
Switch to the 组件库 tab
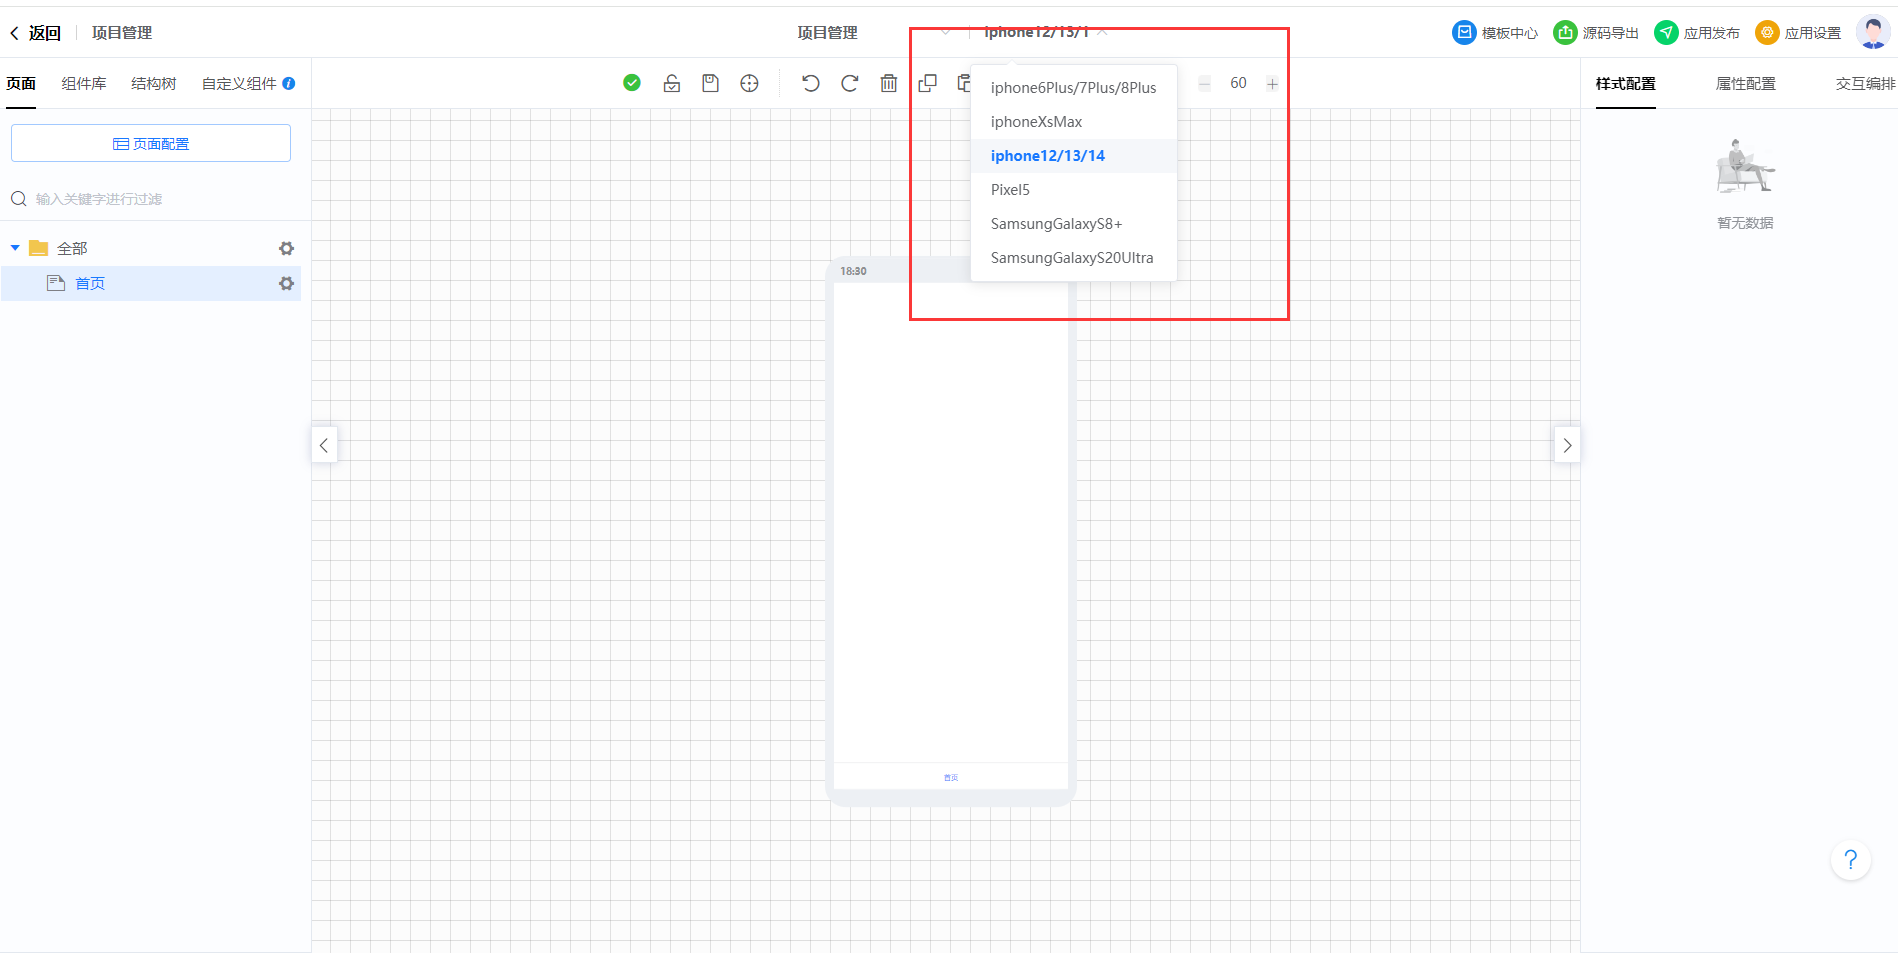(x=84, y=84)
